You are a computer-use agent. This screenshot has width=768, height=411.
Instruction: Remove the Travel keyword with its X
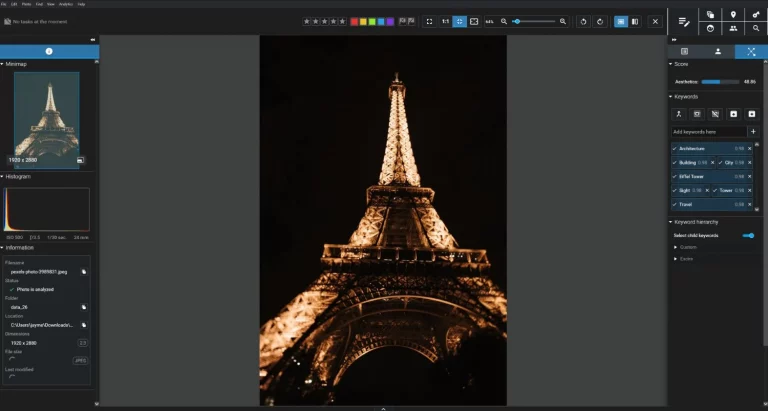(750, 203)
